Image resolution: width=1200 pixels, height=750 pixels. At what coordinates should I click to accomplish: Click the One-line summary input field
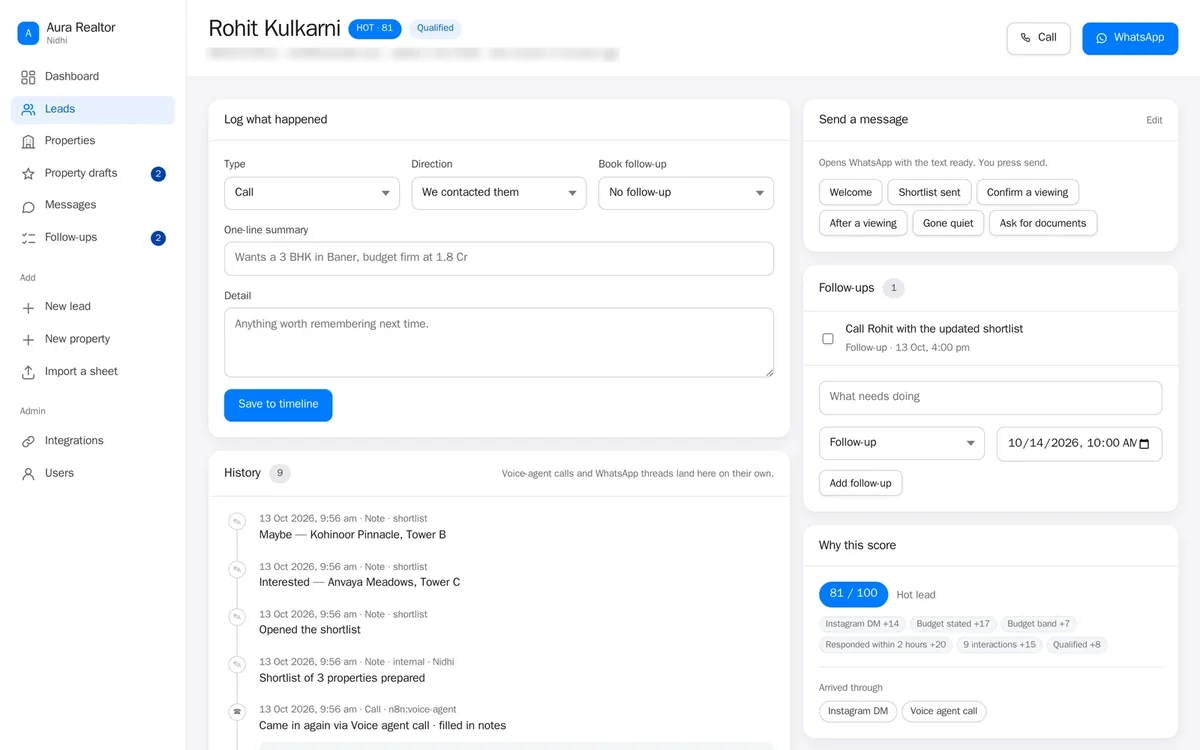499,258
